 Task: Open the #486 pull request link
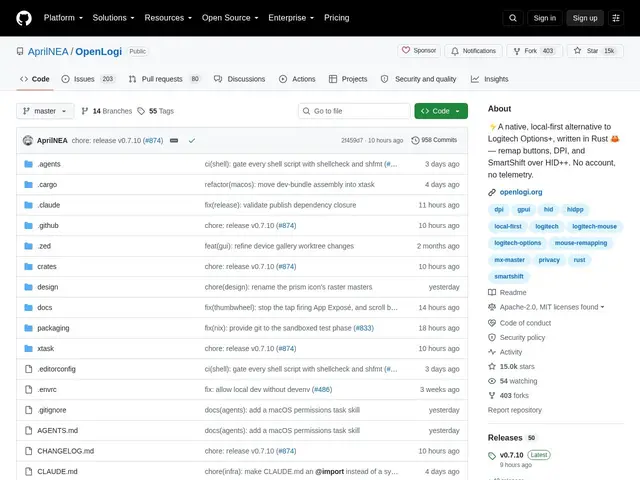(322, 389)
